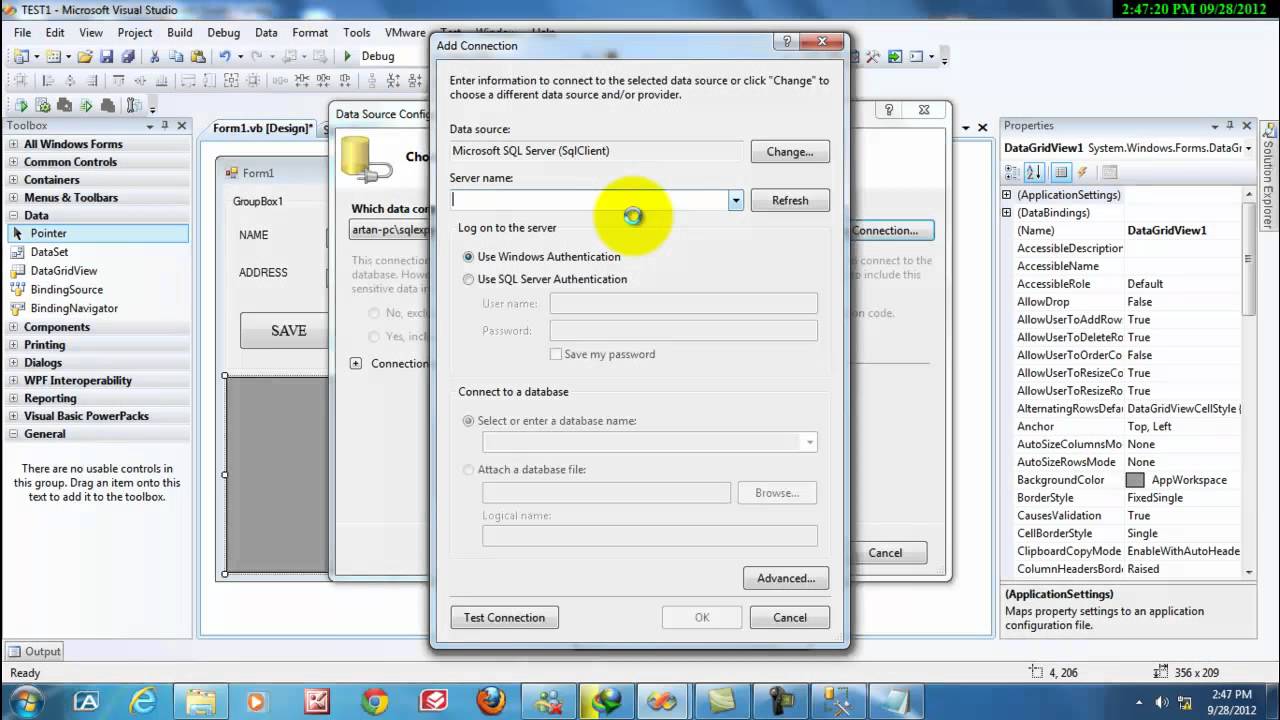This screenshot has height=720, width=1280.
Task: Open the Format menu
Action: pyautogui.click(x=310, y=32)
